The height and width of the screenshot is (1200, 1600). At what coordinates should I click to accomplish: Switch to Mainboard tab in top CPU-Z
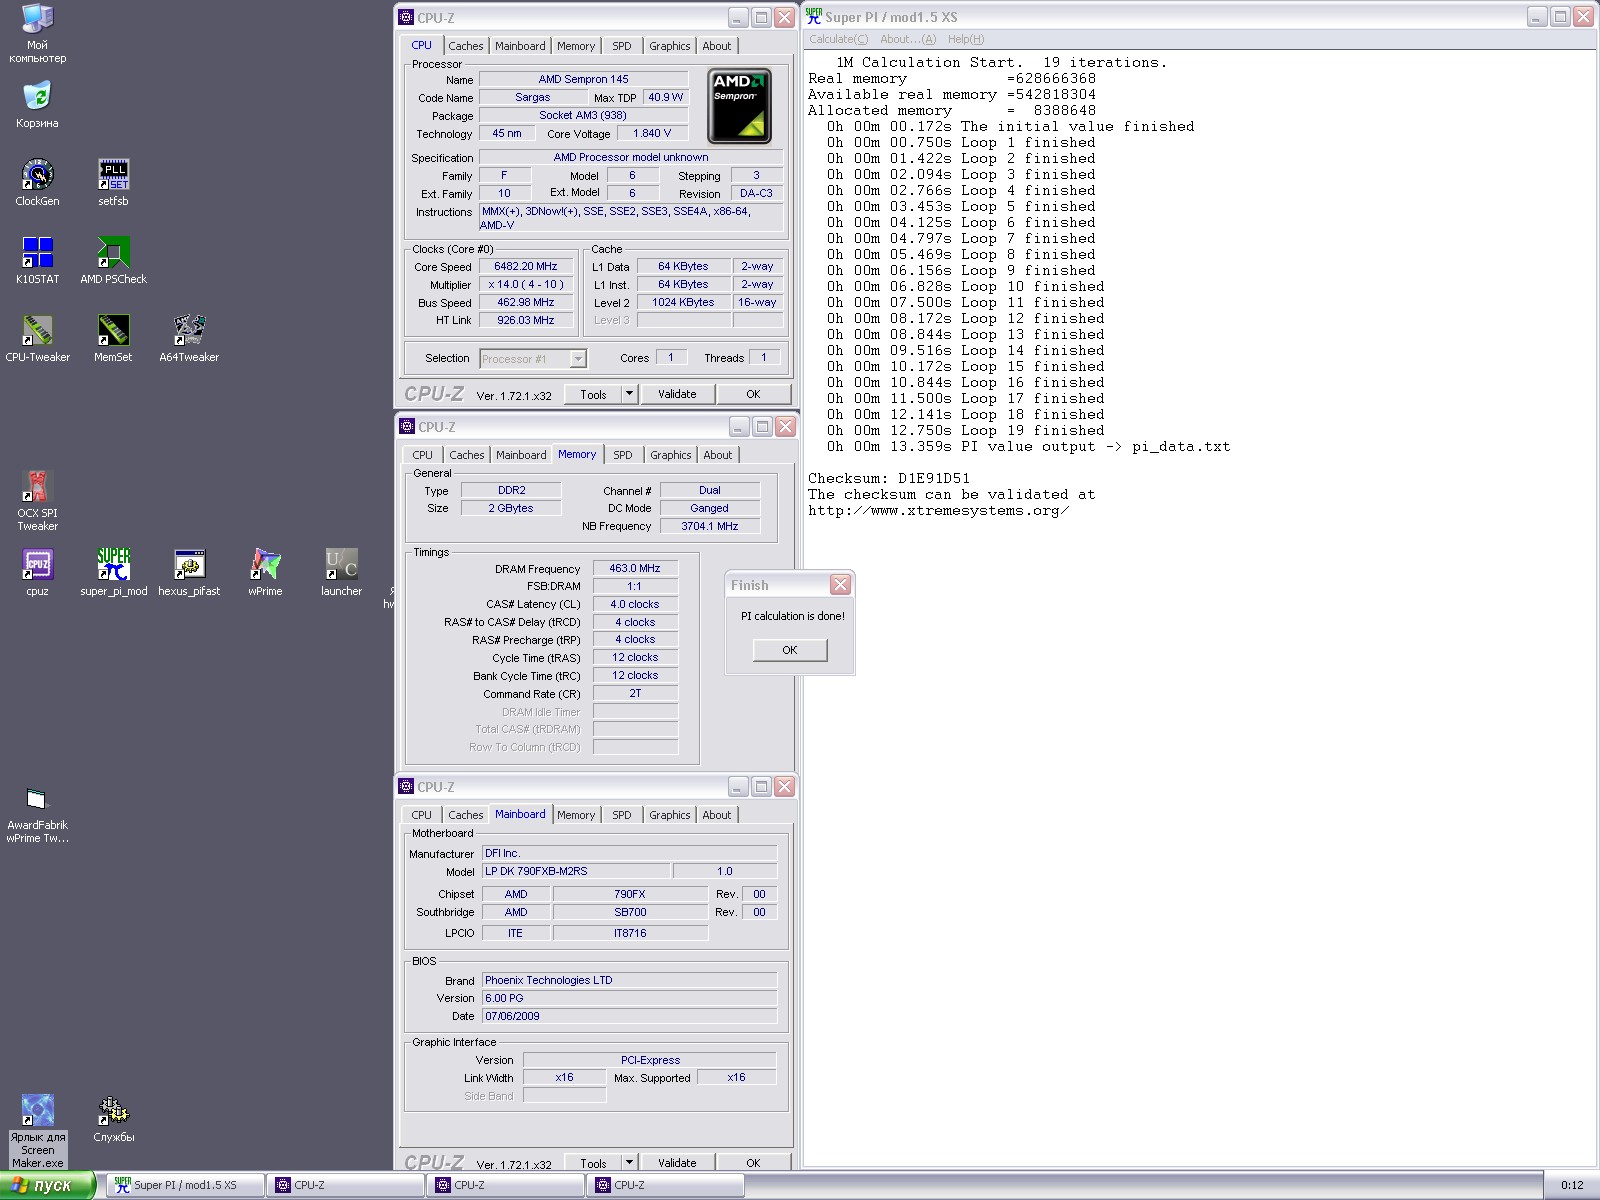[x=520, y=46]
